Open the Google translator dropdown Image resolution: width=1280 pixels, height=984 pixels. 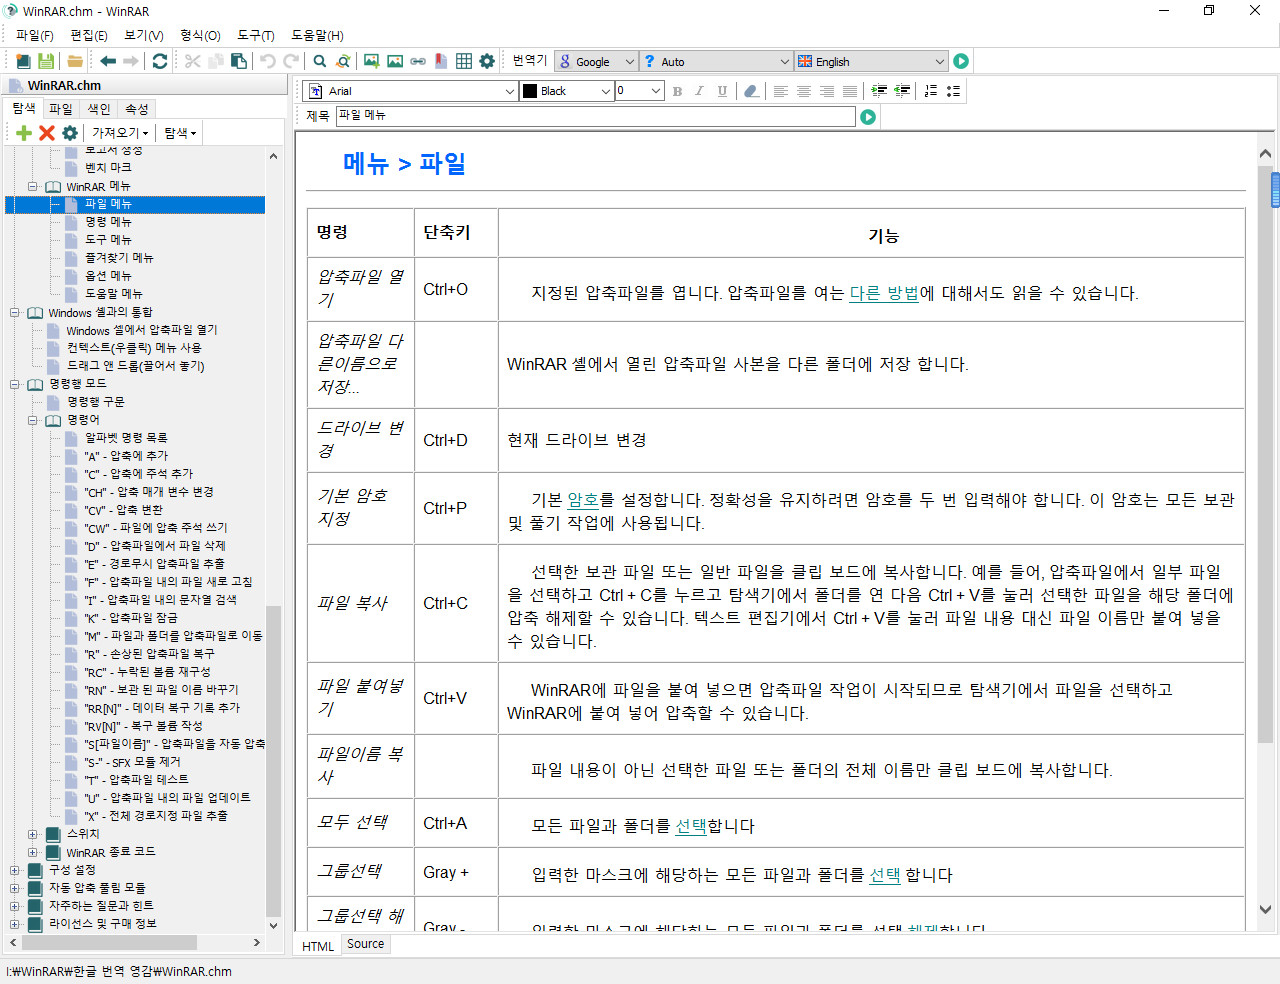(x=597, y=61)
